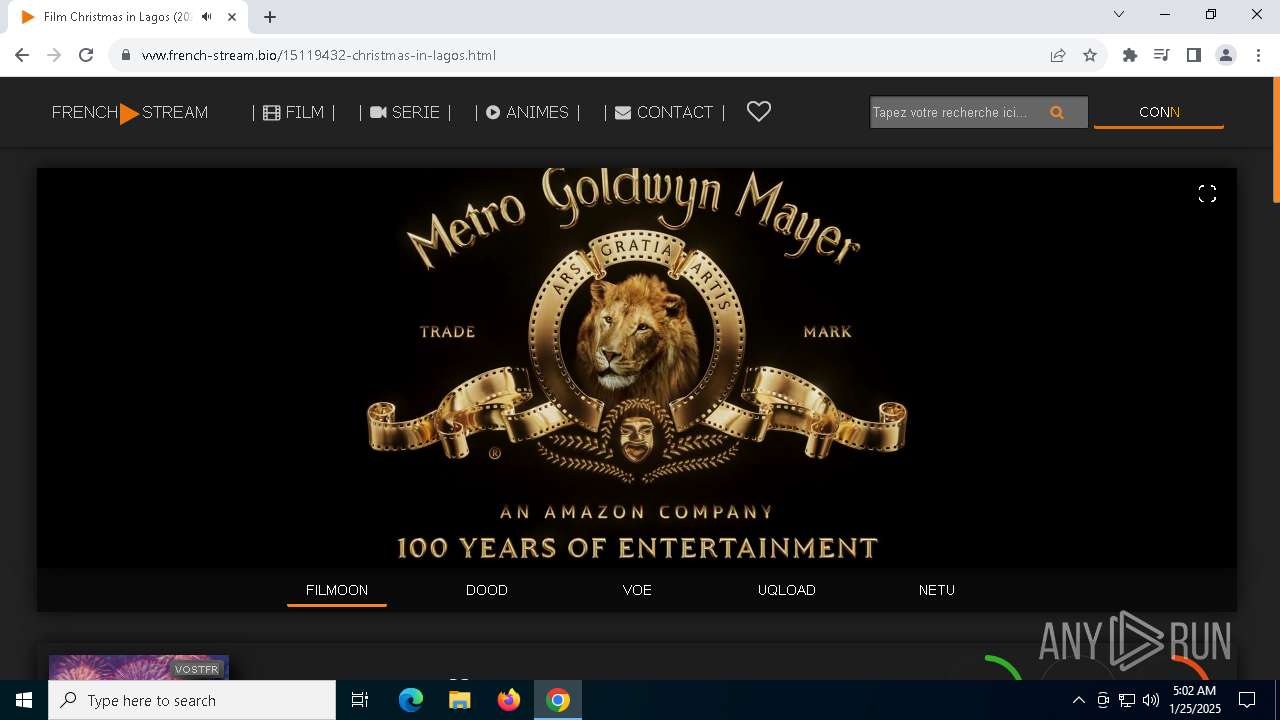
Task: Go forward in browser history
Action: [x=54, y=55]
